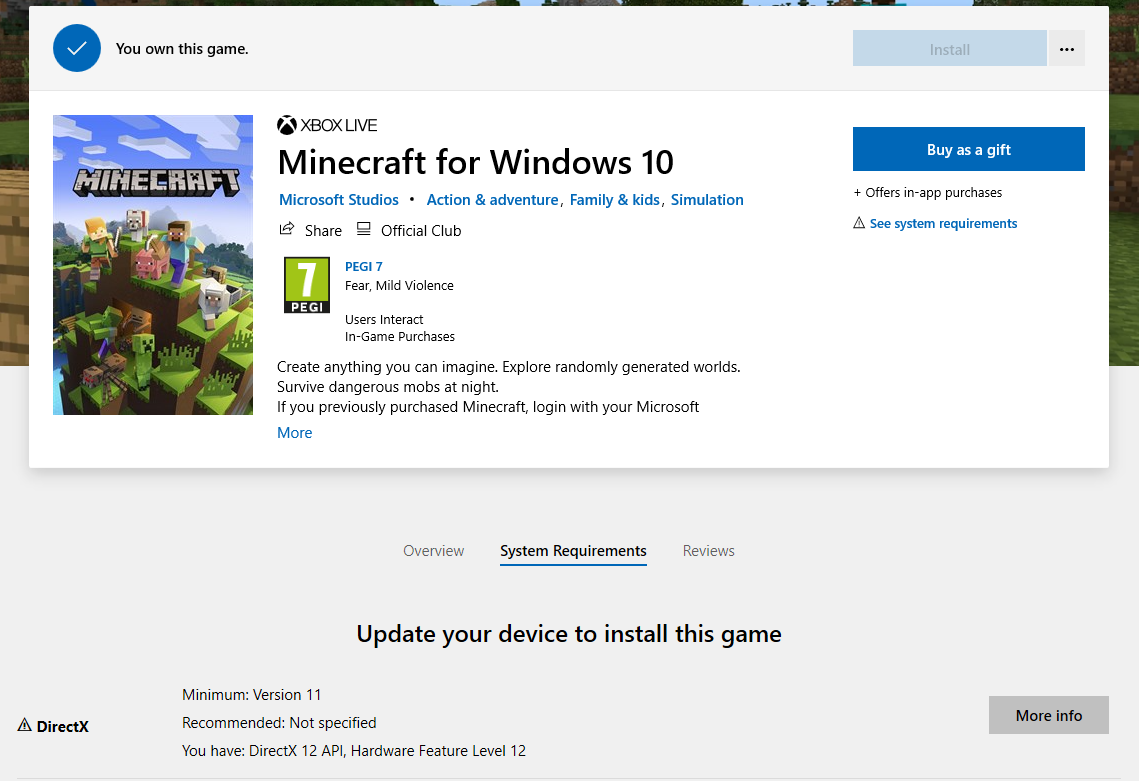Switch to the Reviews tab
This screenshot has width=1139, height=781.
pos(708,551)
